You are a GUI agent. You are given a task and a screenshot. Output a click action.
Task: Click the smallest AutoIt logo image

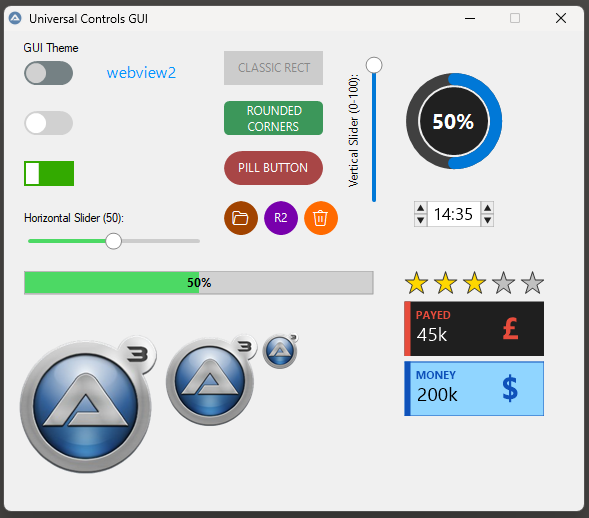tap(280, 351)
